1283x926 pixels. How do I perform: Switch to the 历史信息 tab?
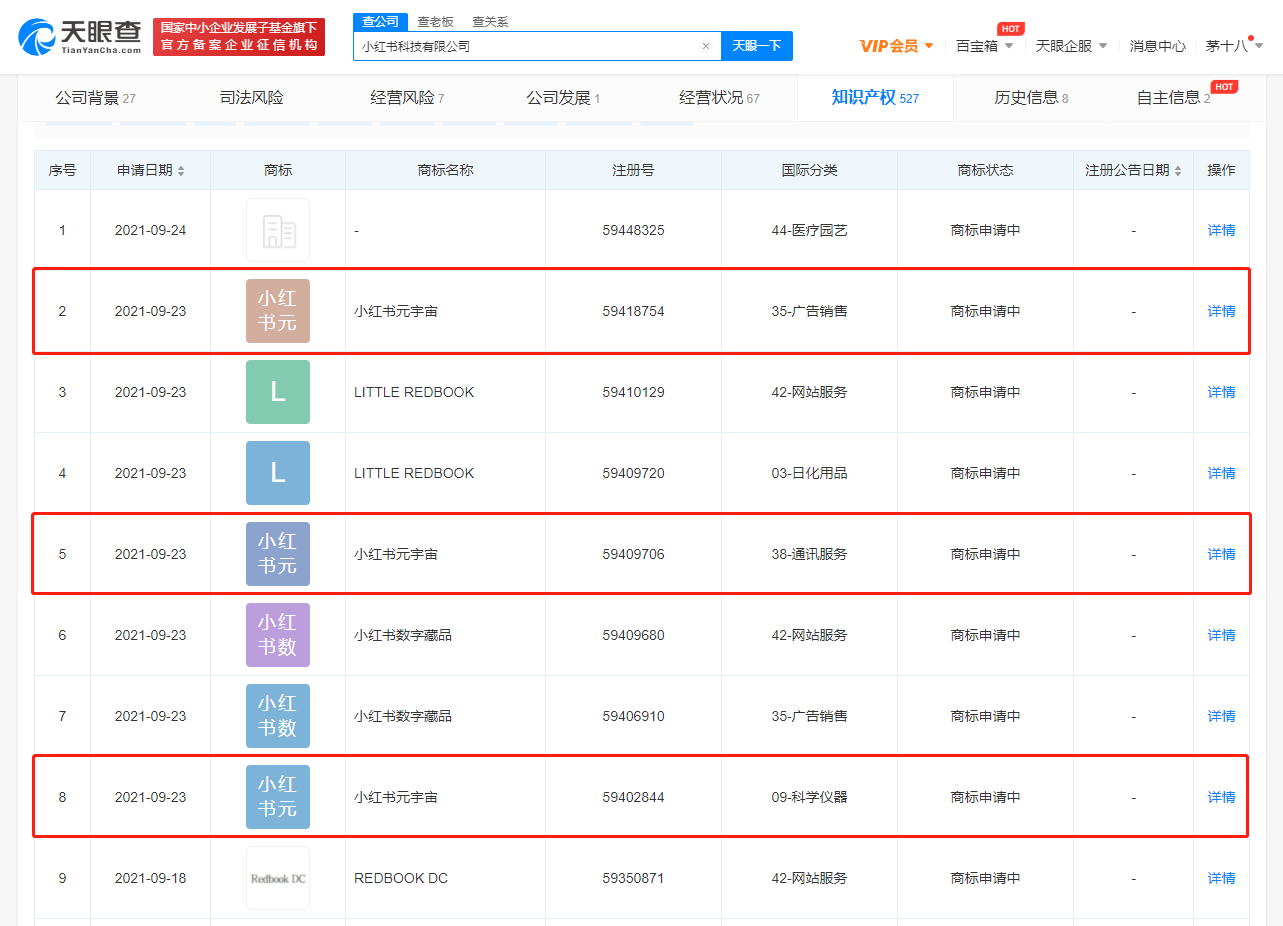click(1031, 98)
